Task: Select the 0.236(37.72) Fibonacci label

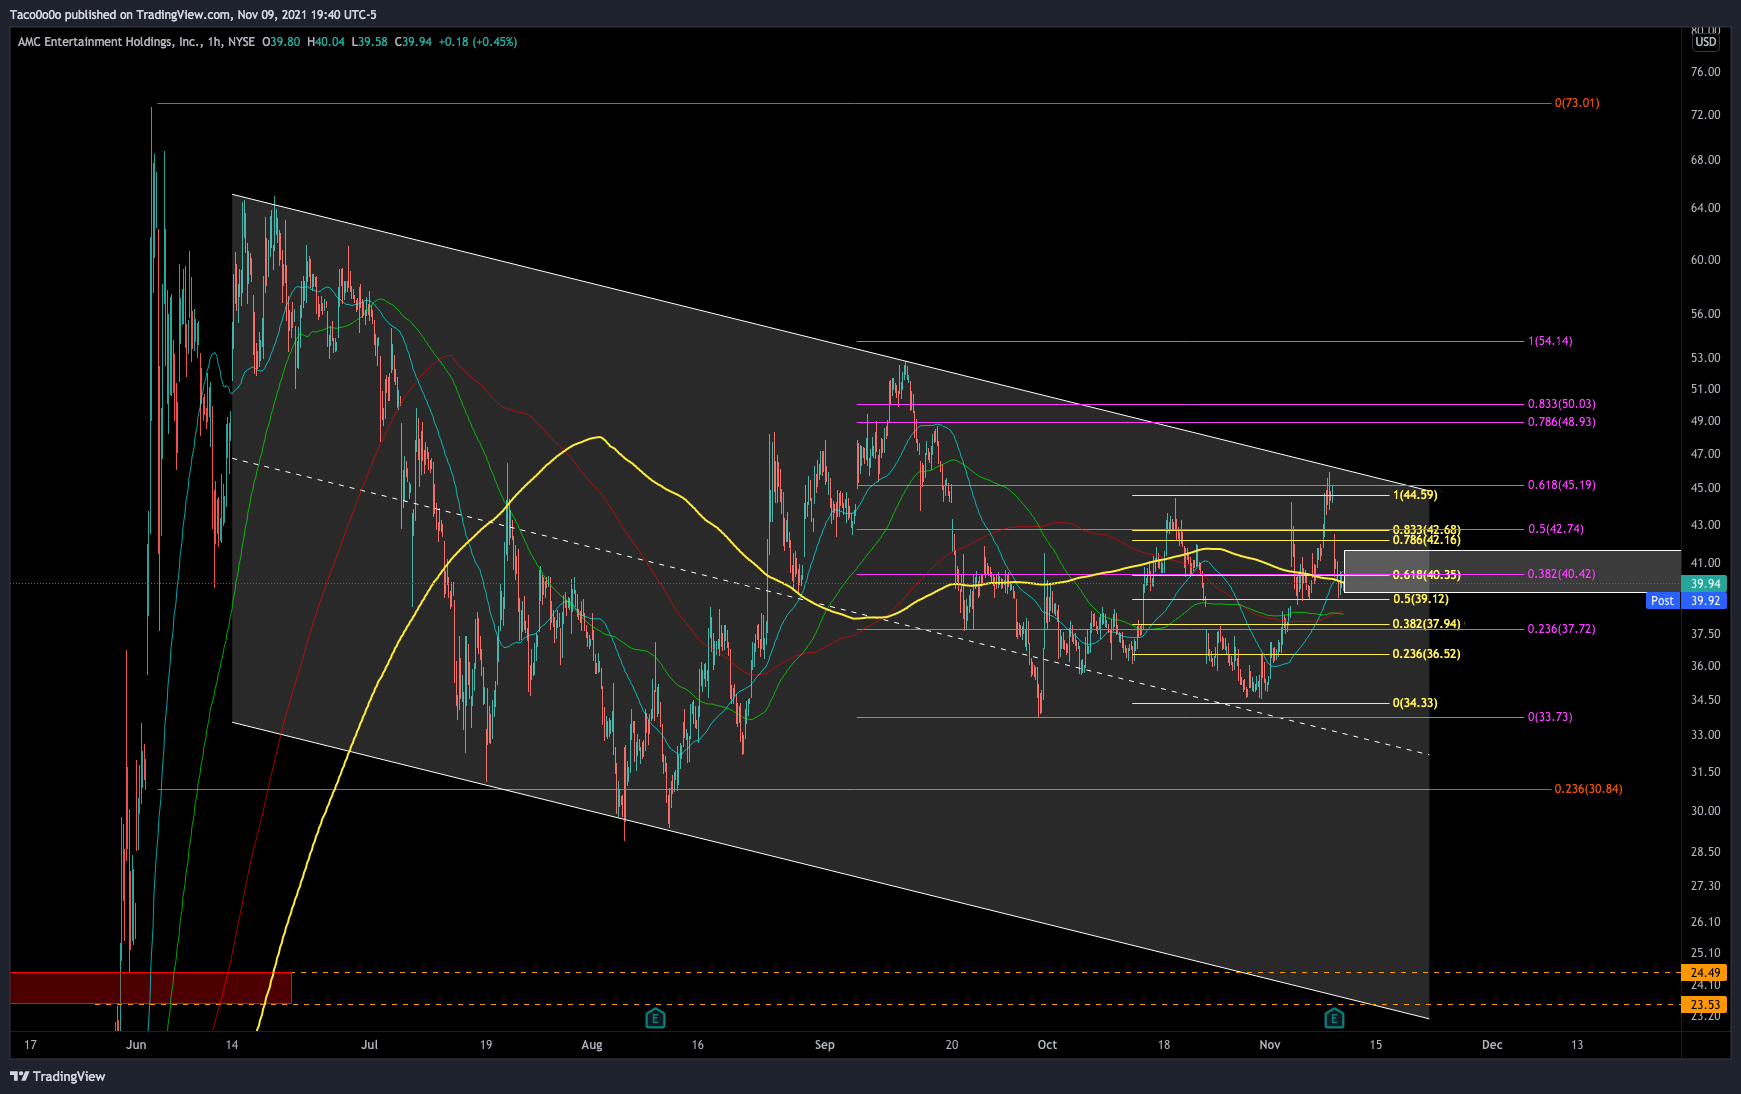Action: pyautogui.click(x=1562, y=629)
